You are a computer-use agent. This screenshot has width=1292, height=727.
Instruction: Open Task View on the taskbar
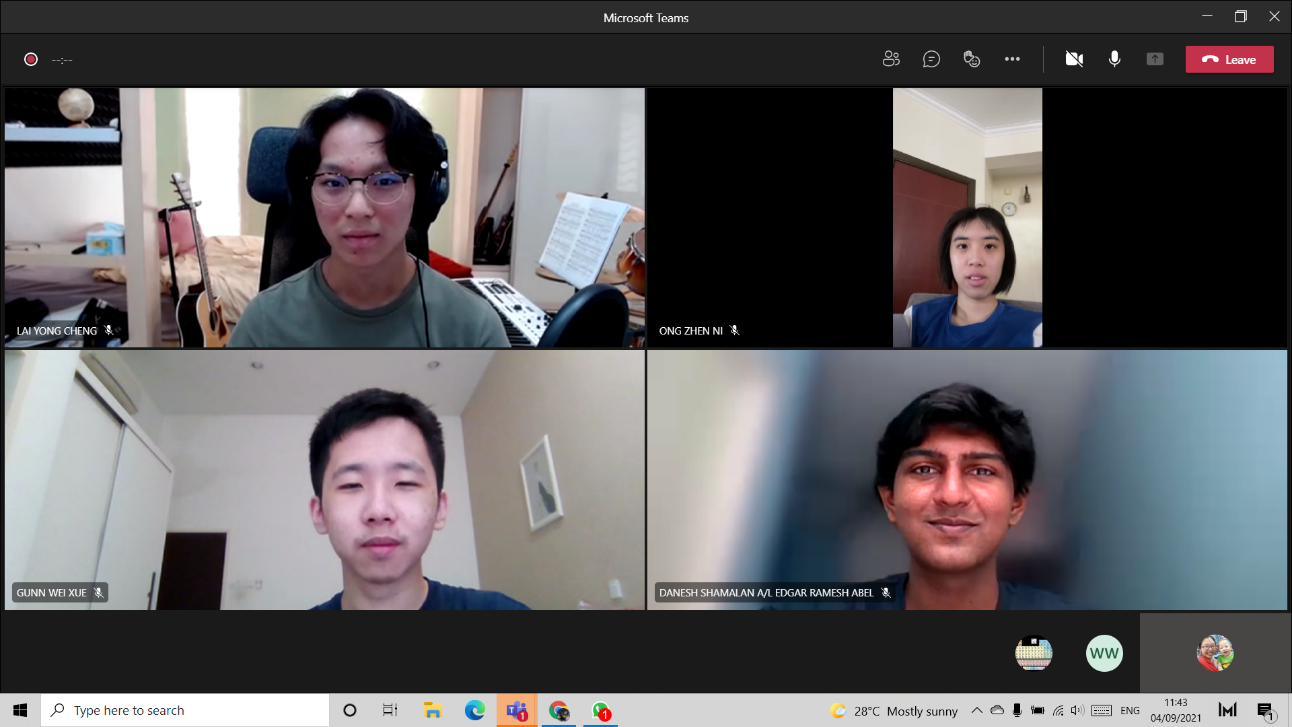tap(390, 710)
